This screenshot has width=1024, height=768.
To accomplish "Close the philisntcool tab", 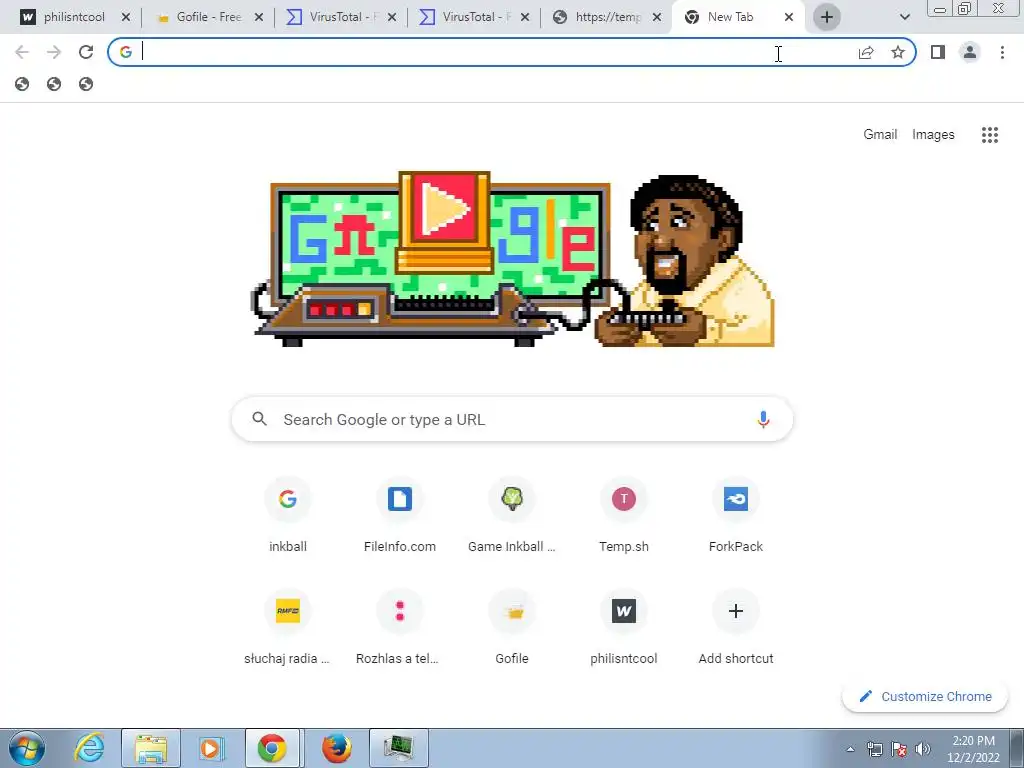I will (x=126, y=18).
